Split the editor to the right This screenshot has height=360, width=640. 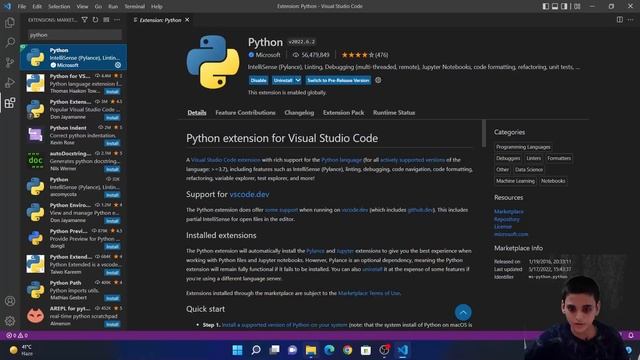620,20
